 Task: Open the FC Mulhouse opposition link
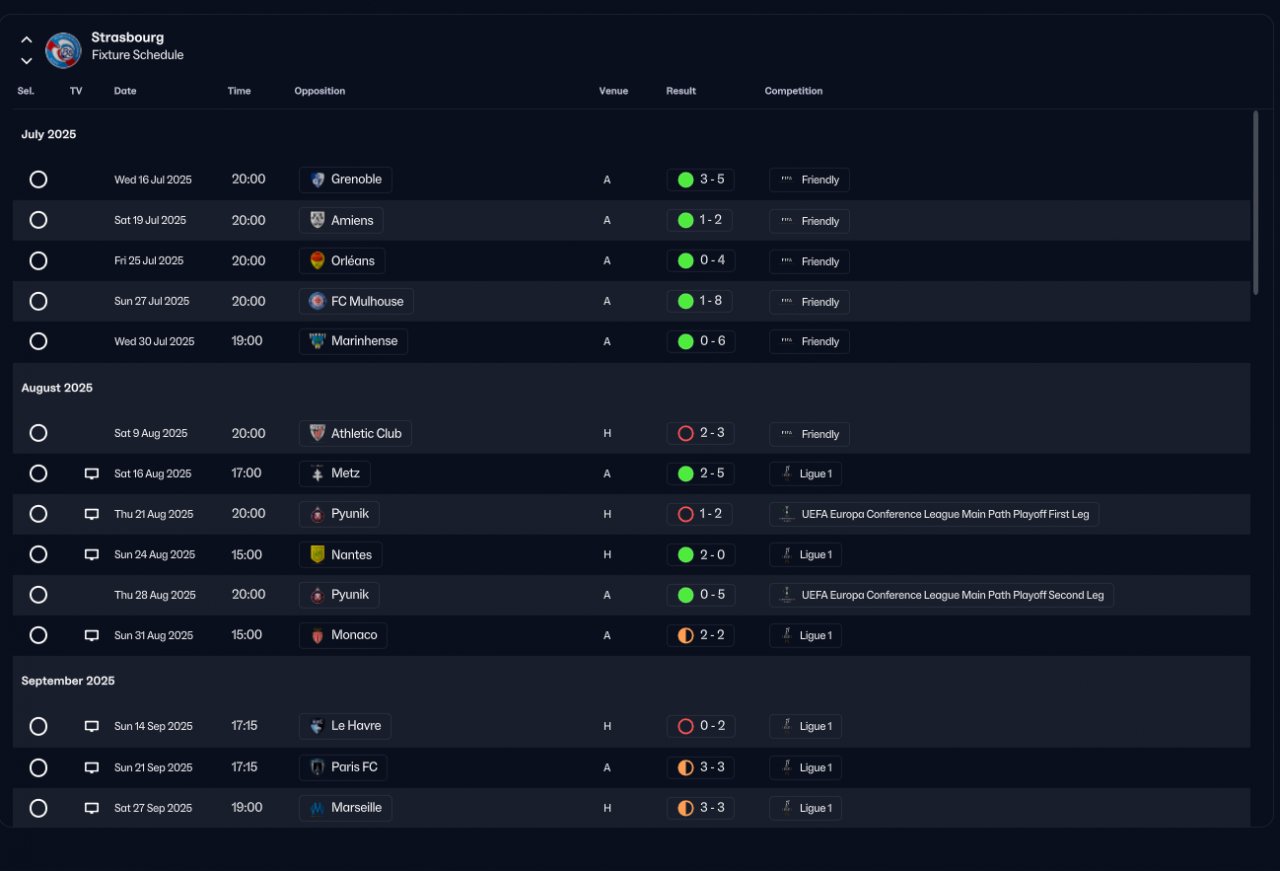pos(356,301)
